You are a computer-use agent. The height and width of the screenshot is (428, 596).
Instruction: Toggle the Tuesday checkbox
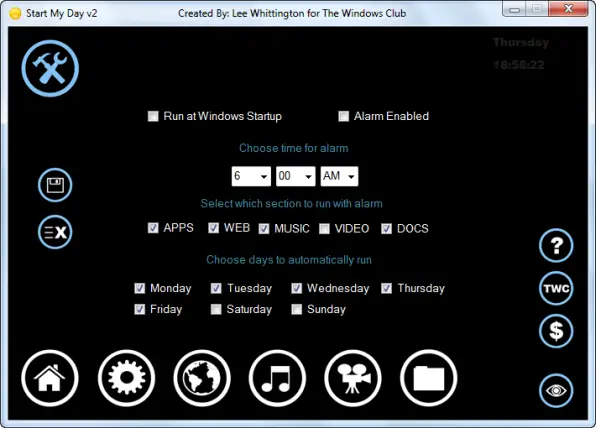(x=216, y=288)
